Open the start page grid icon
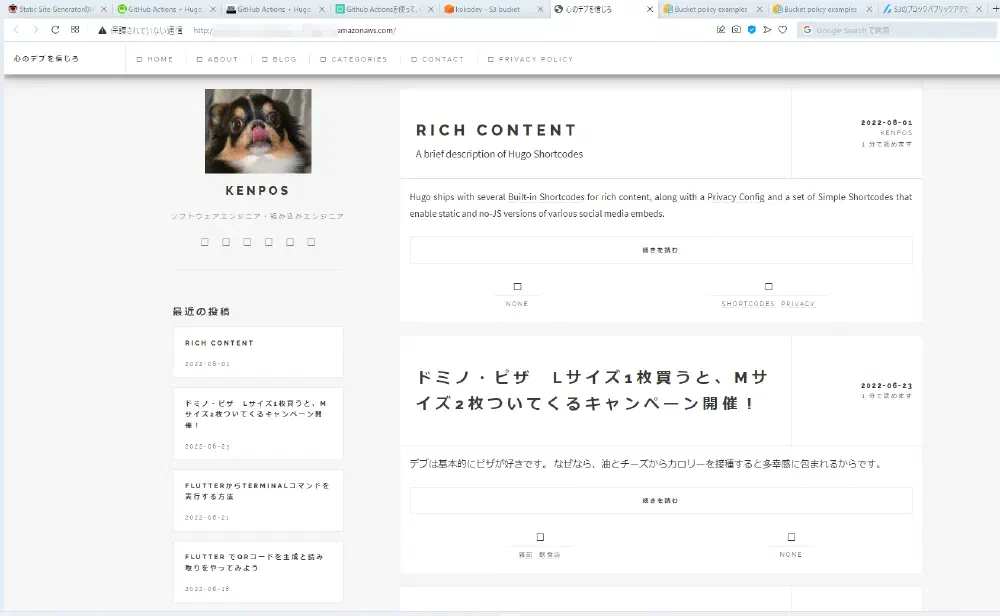 click(75, 30)
